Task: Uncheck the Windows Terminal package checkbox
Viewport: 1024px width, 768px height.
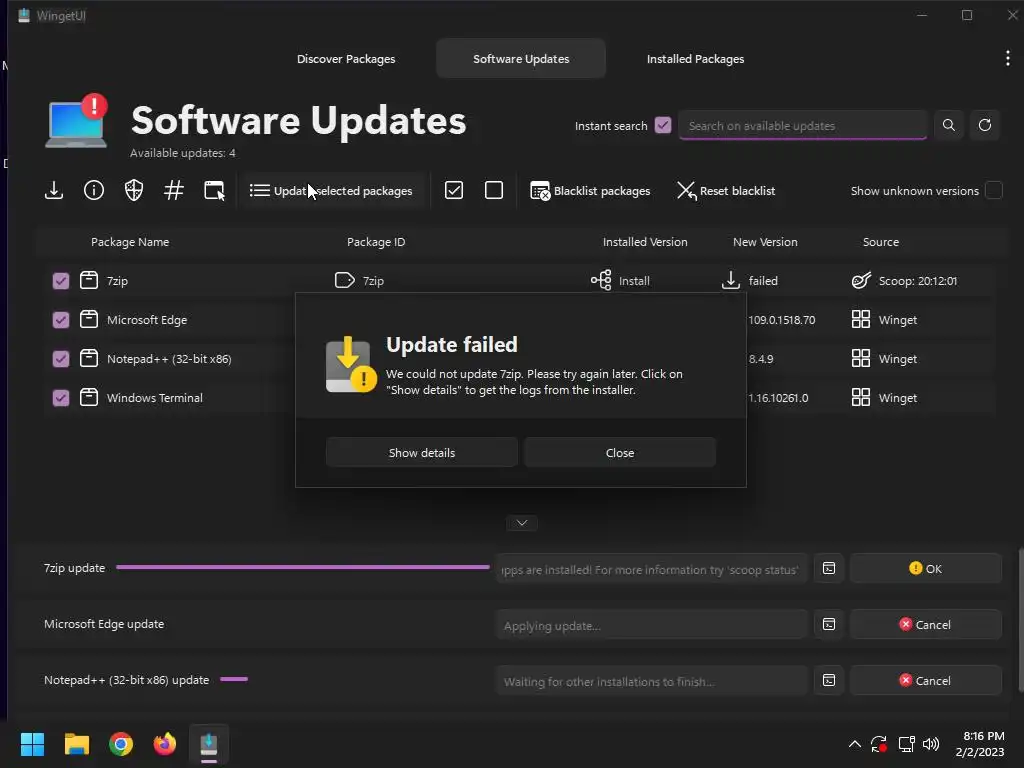Action: click(x=61, y=398)
